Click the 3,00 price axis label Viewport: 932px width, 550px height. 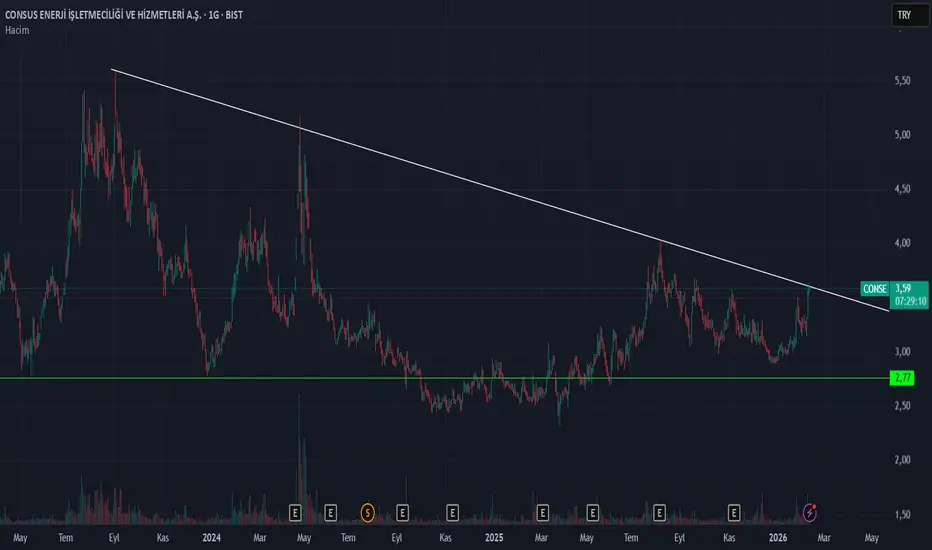point(902,352)
